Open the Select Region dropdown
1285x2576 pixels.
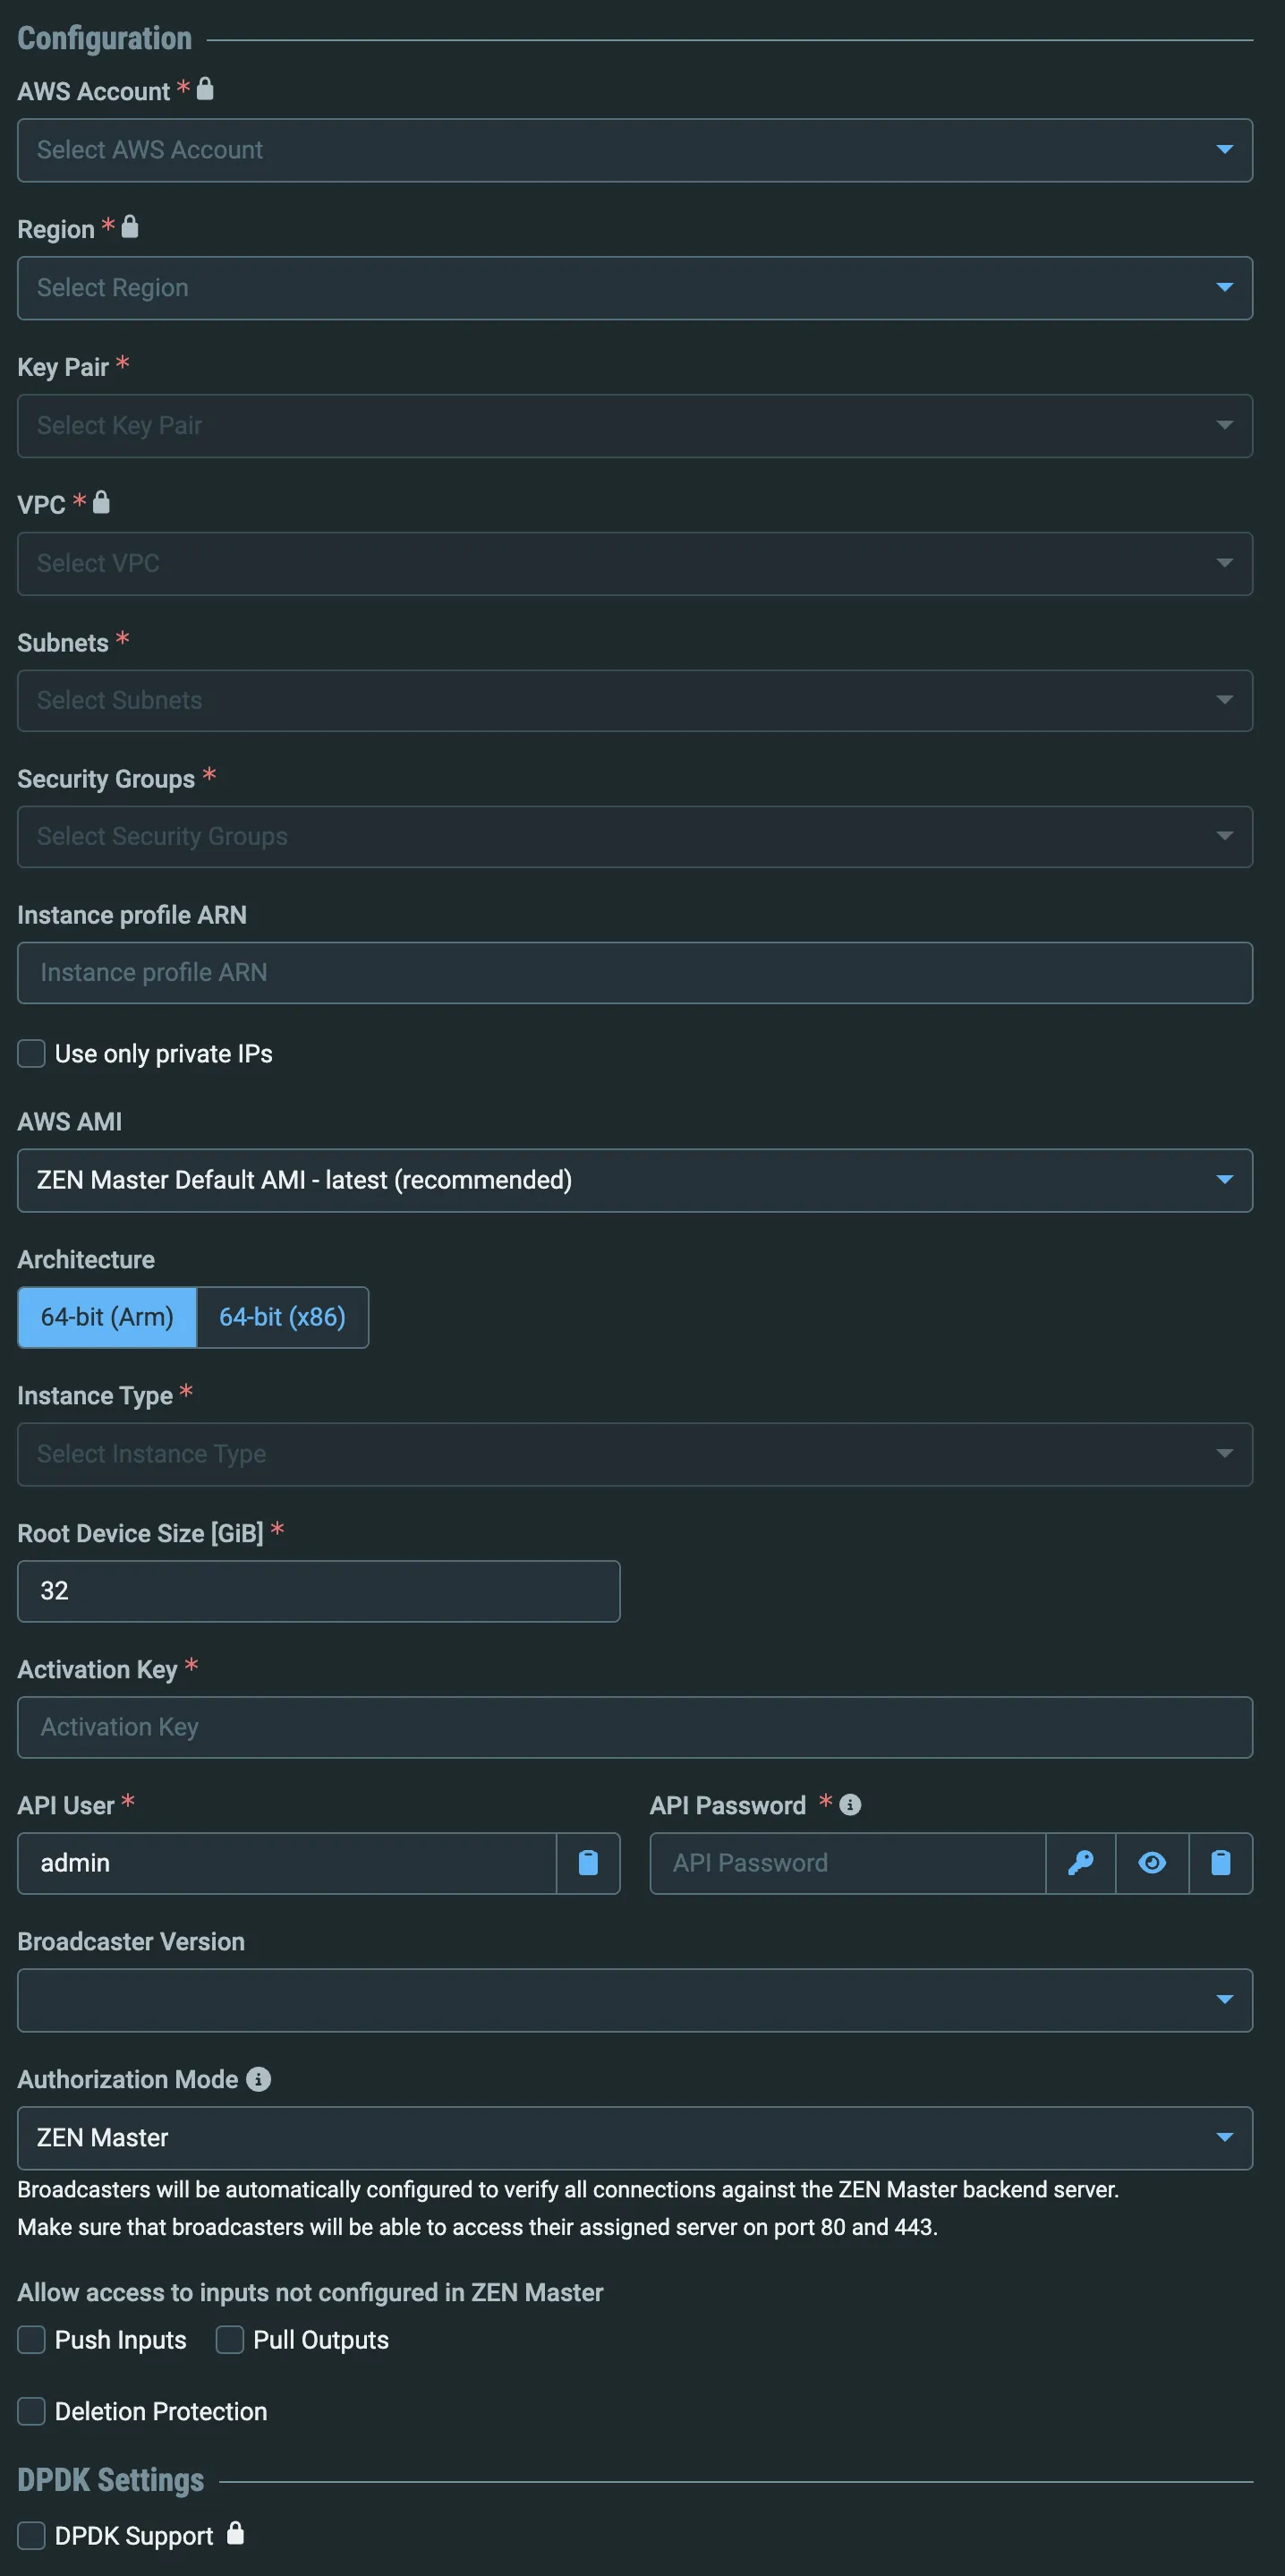[635, 288]
